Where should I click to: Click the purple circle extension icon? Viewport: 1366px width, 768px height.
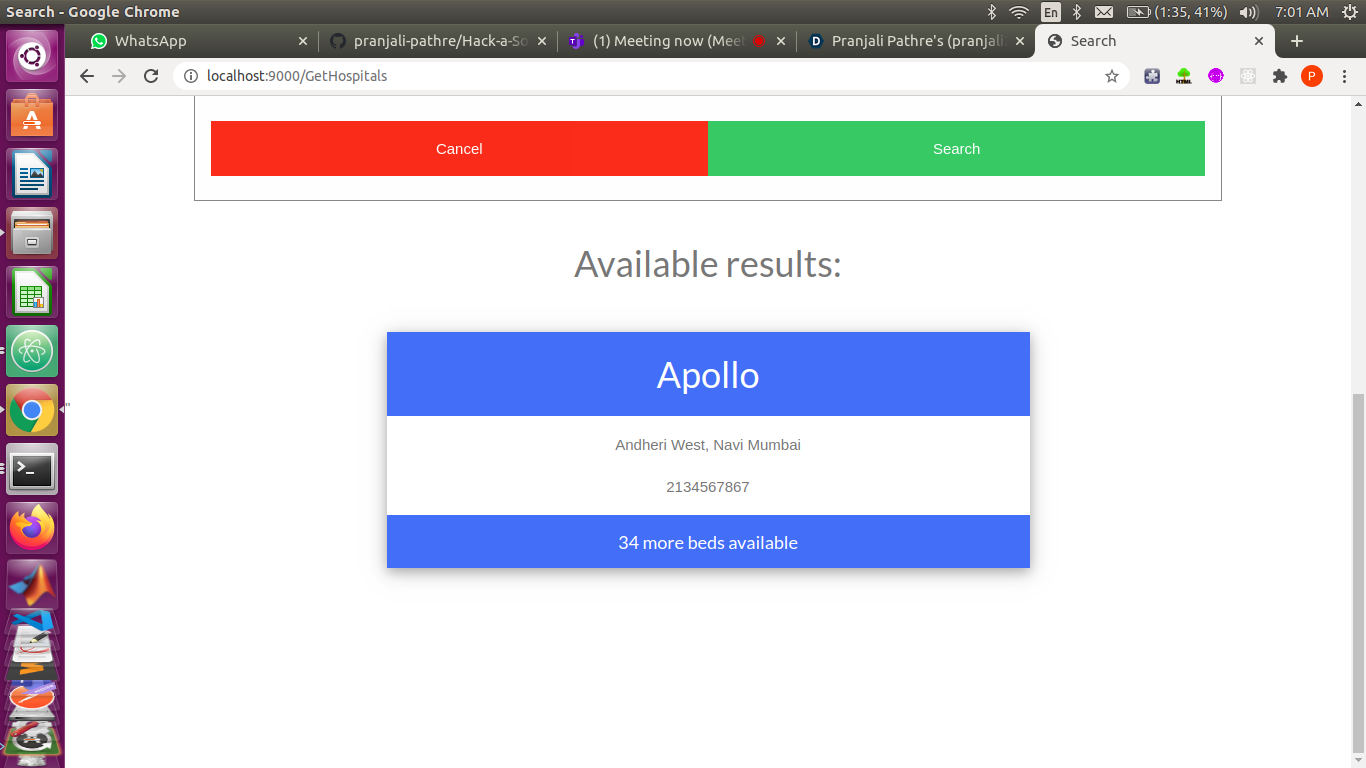click(x=1216, y=76)
